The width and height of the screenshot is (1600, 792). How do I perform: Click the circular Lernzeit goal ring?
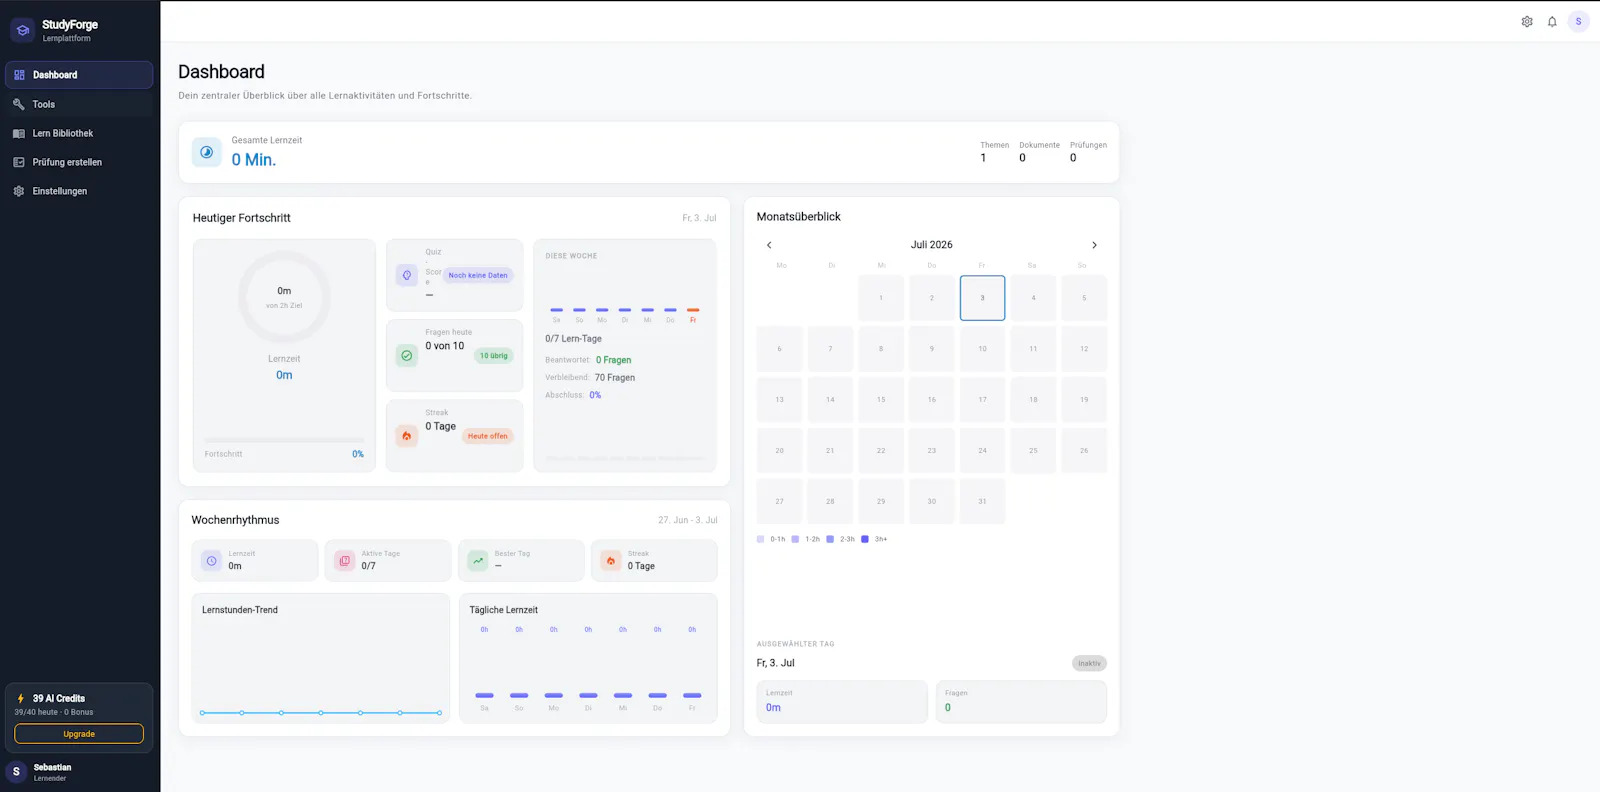click(x=284, y=297)
